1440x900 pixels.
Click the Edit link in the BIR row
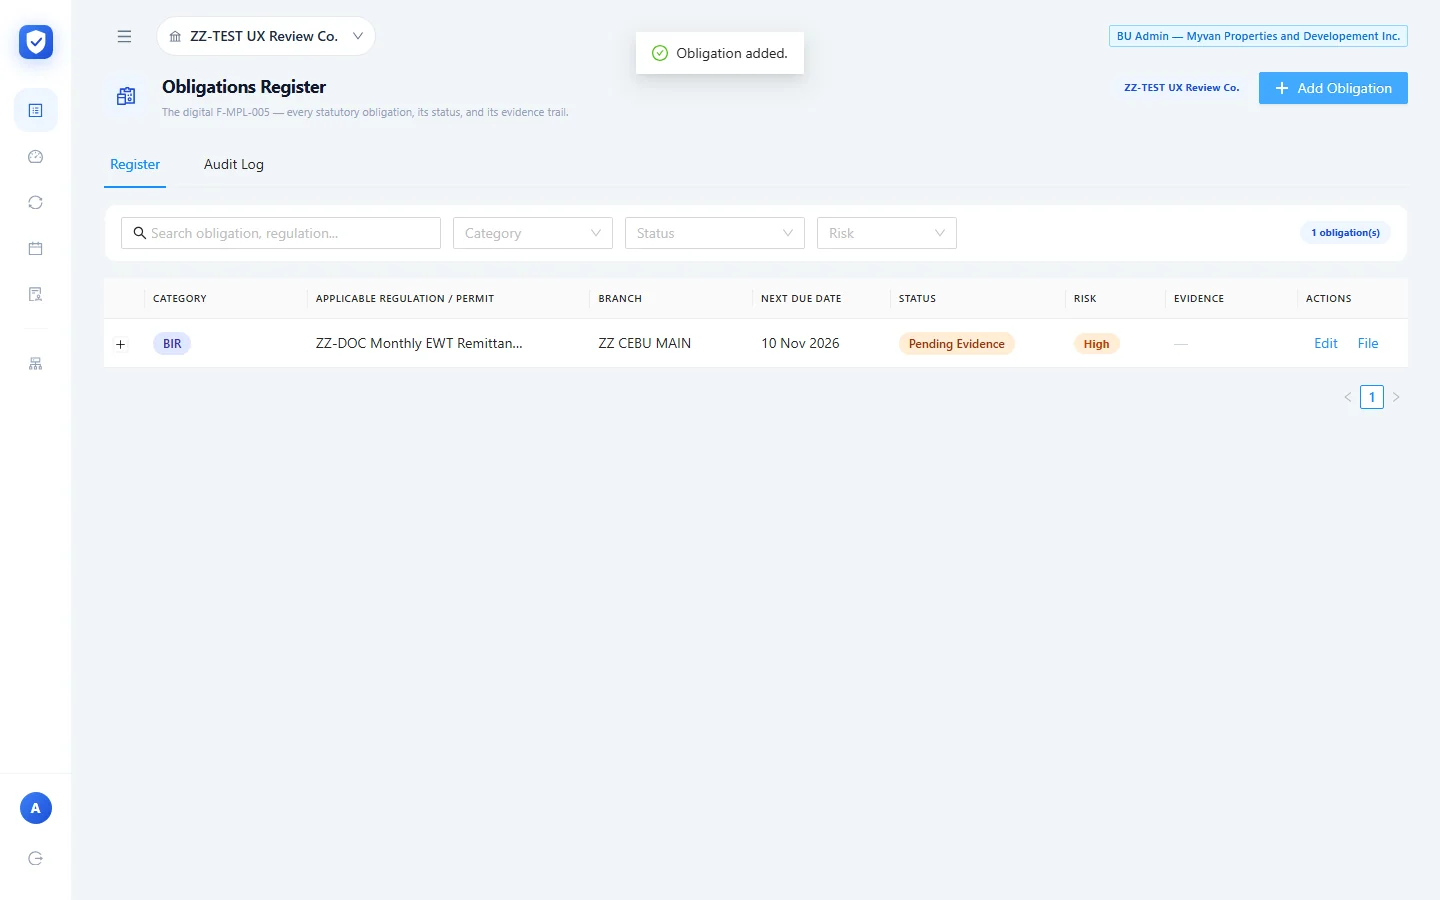pos(1326,343)
